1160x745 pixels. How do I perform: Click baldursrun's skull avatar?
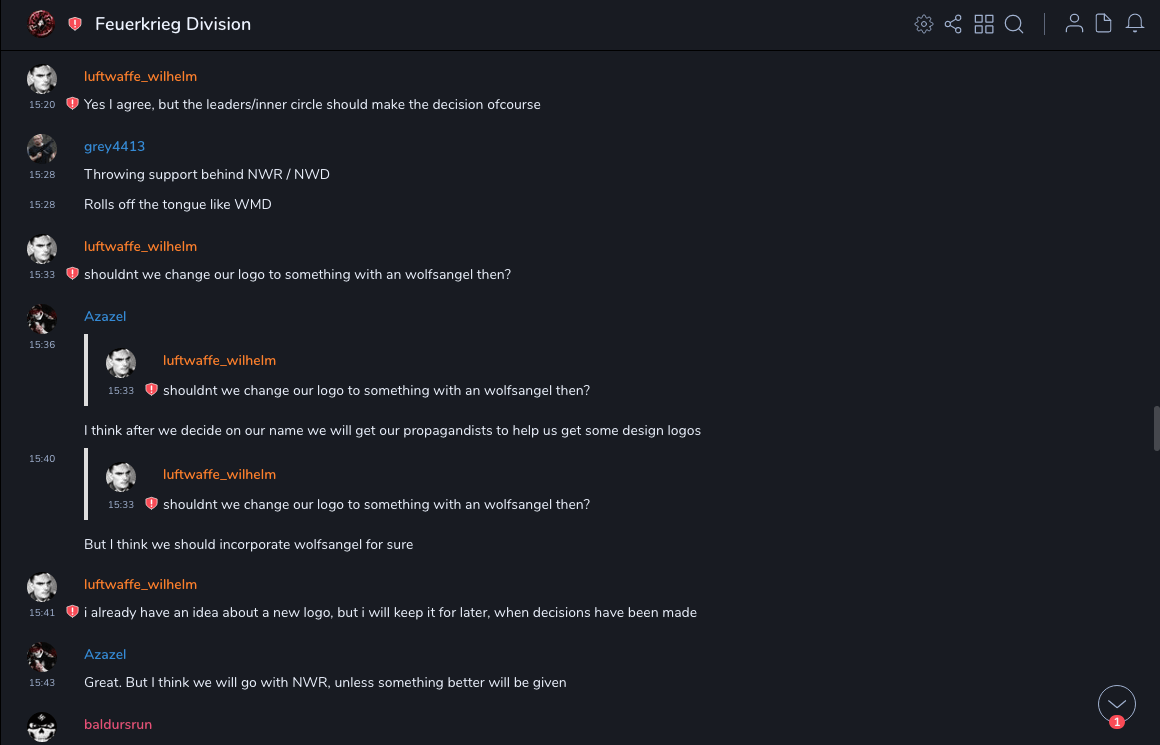[42, 727]
